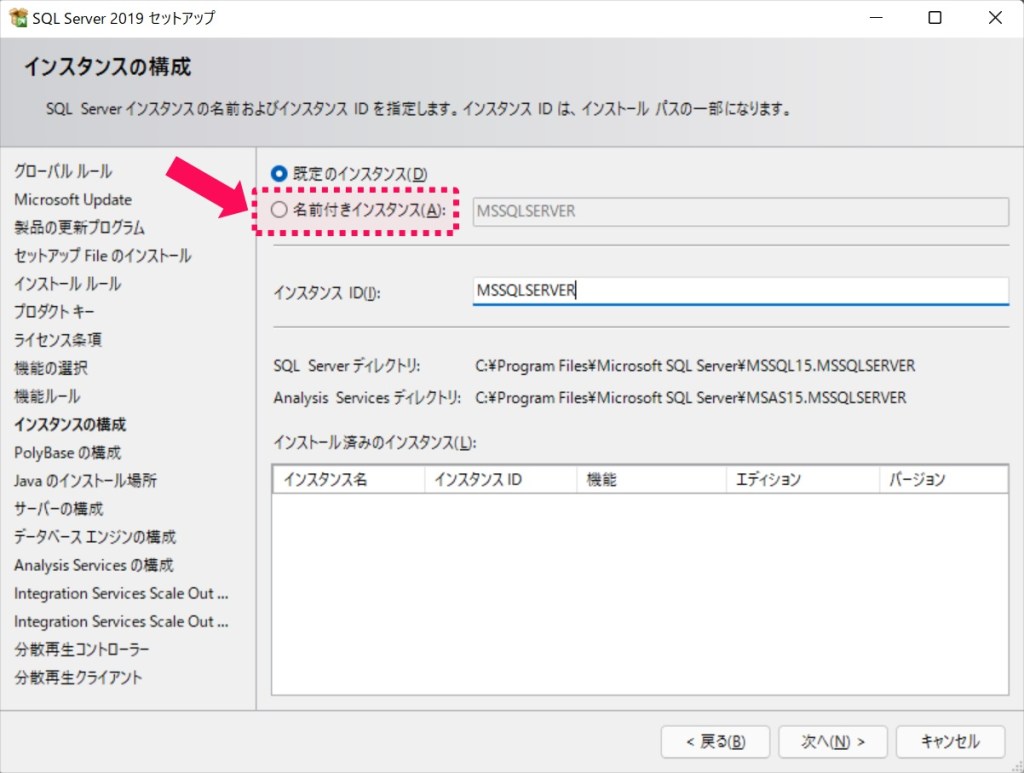Screen dimensions: 1024x773
Task: Select データベース エンジンの構成 step
Action: (95, 537)
